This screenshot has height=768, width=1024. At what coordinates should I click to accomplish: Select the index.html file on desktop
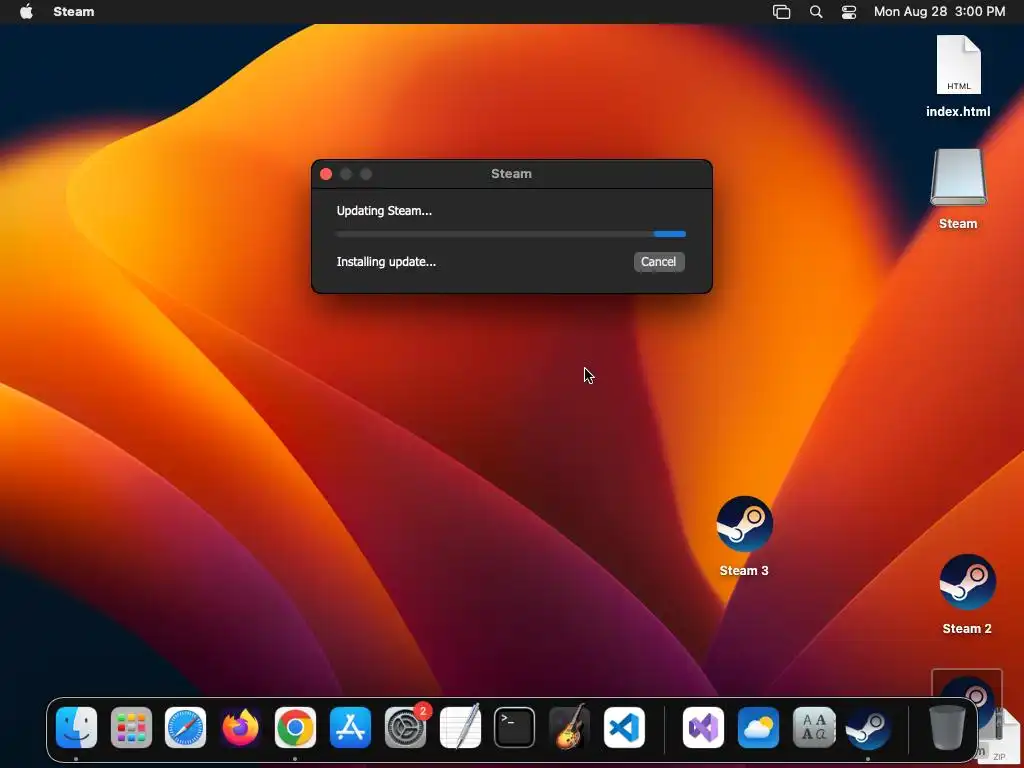pos(958,76)
